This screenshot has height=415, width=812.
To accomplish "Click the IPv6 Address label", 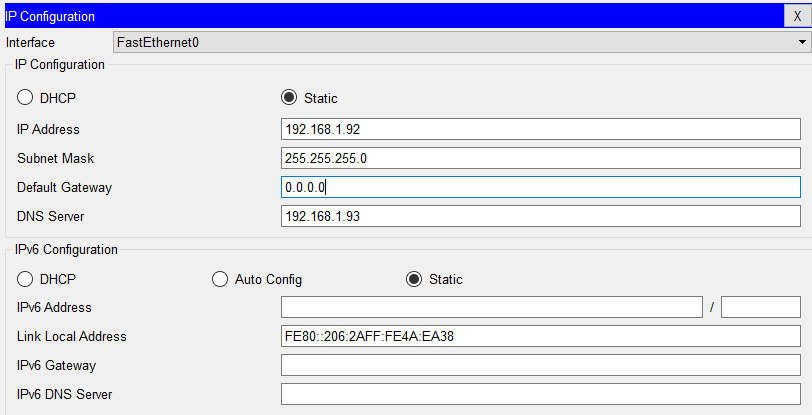I will click(x=54, y=308).
